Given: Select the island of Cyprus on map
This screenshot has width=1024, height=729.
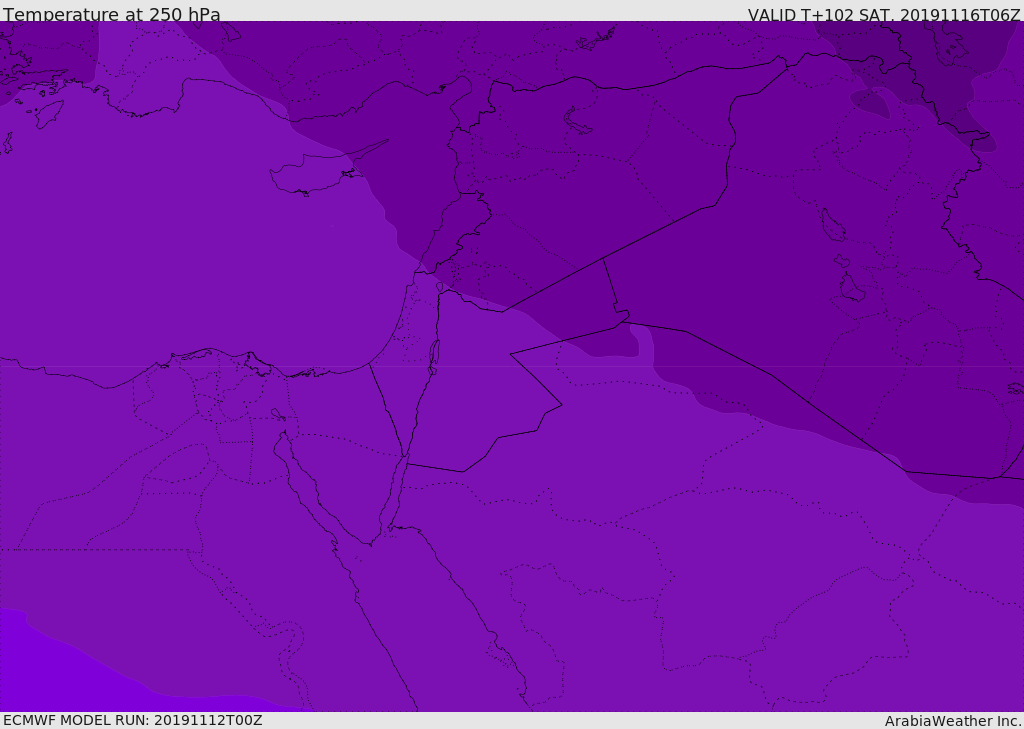Looking at the screenshot, I should click(308, 173).
